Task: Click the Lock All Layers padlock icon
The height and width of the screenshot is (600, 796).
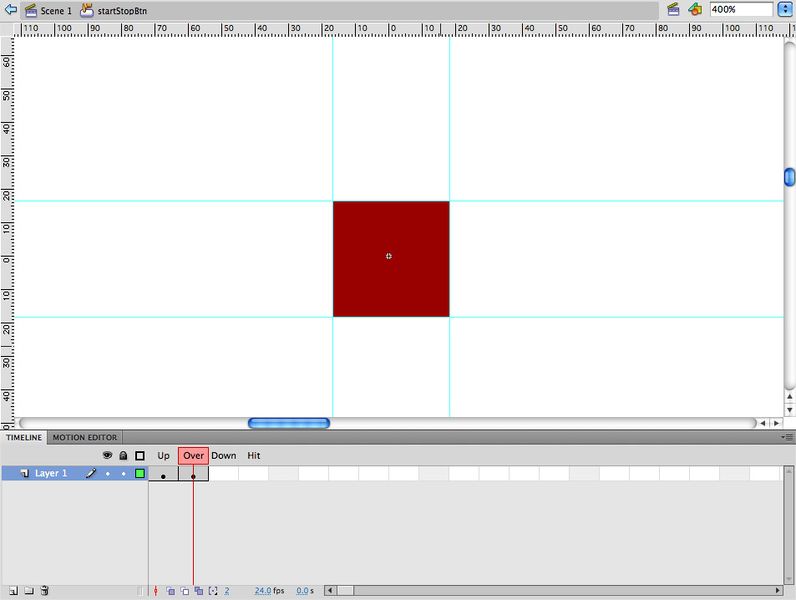Action: [x=123, y=456]
